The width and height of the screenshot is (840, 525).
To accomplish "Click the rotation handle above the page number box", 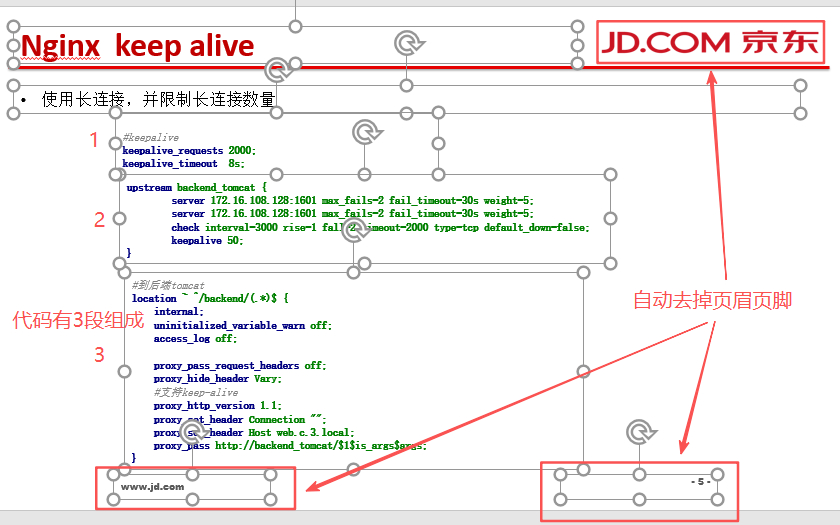I will 641,432.
